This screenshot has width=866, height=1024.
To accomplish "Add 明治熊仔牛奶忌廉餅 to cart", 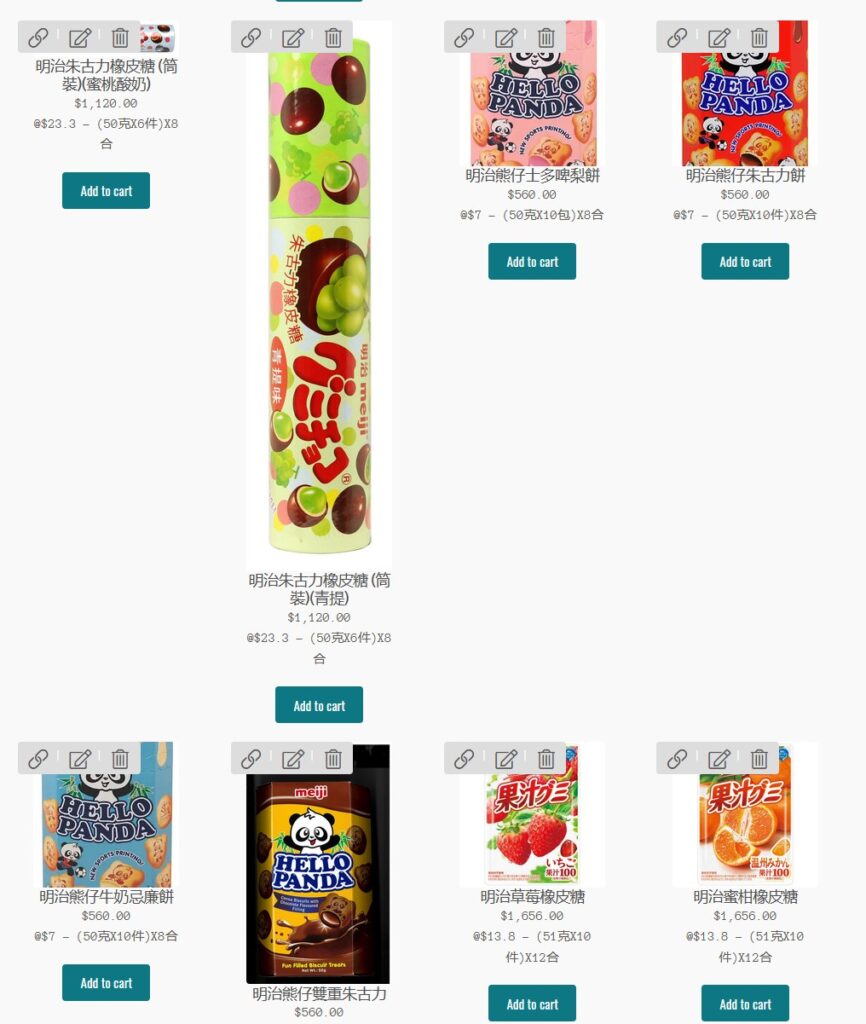I will point(106,982).
